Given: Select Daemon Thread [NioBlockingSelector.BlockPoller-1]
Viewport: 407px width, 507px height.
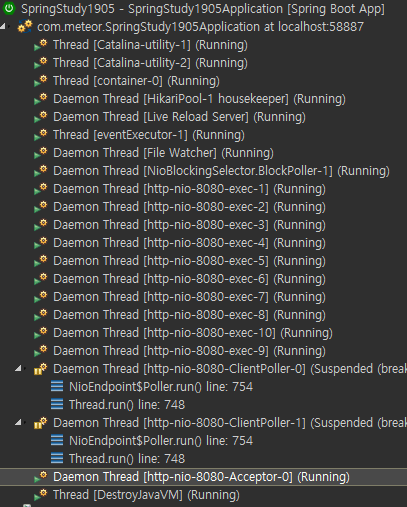Looking at the screenshot, I should point(221,171).
